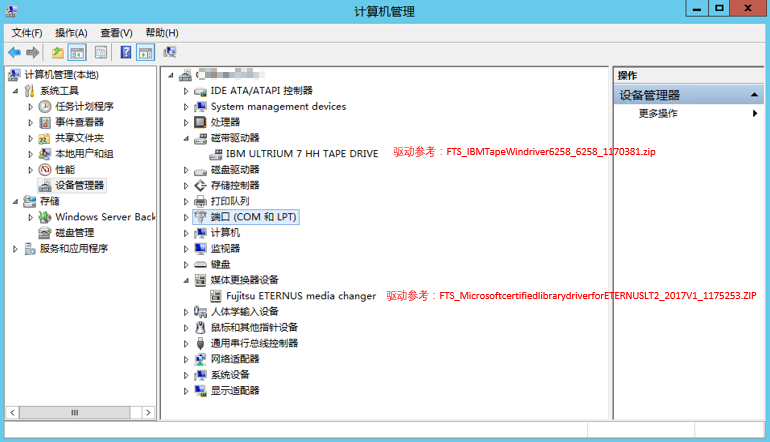Open the 操作(A) menu

(x=71, y=33)
